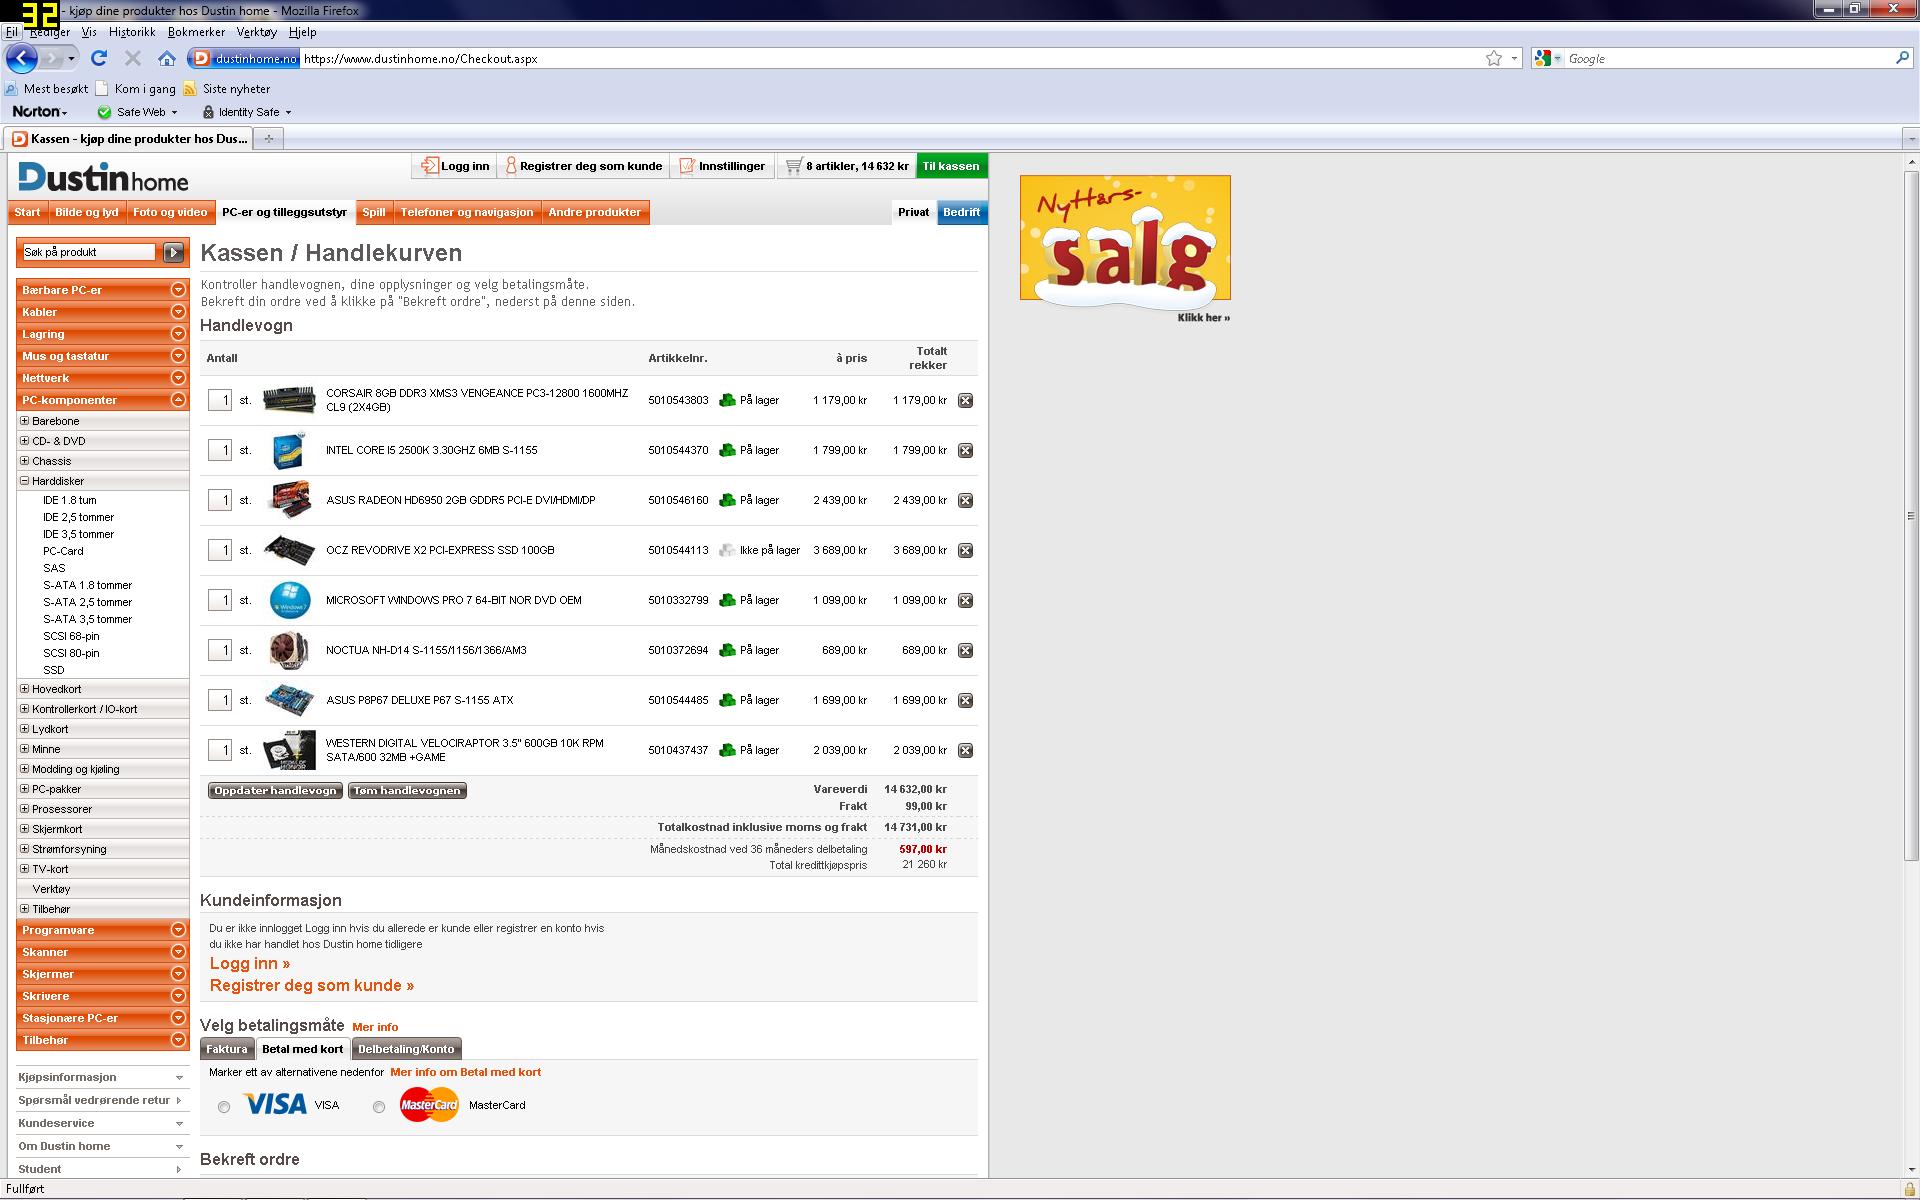The image size is (1920, 1200).
Task: Open the Bokmerker menu
Action: pyautogui.click(x=196, y=32)
